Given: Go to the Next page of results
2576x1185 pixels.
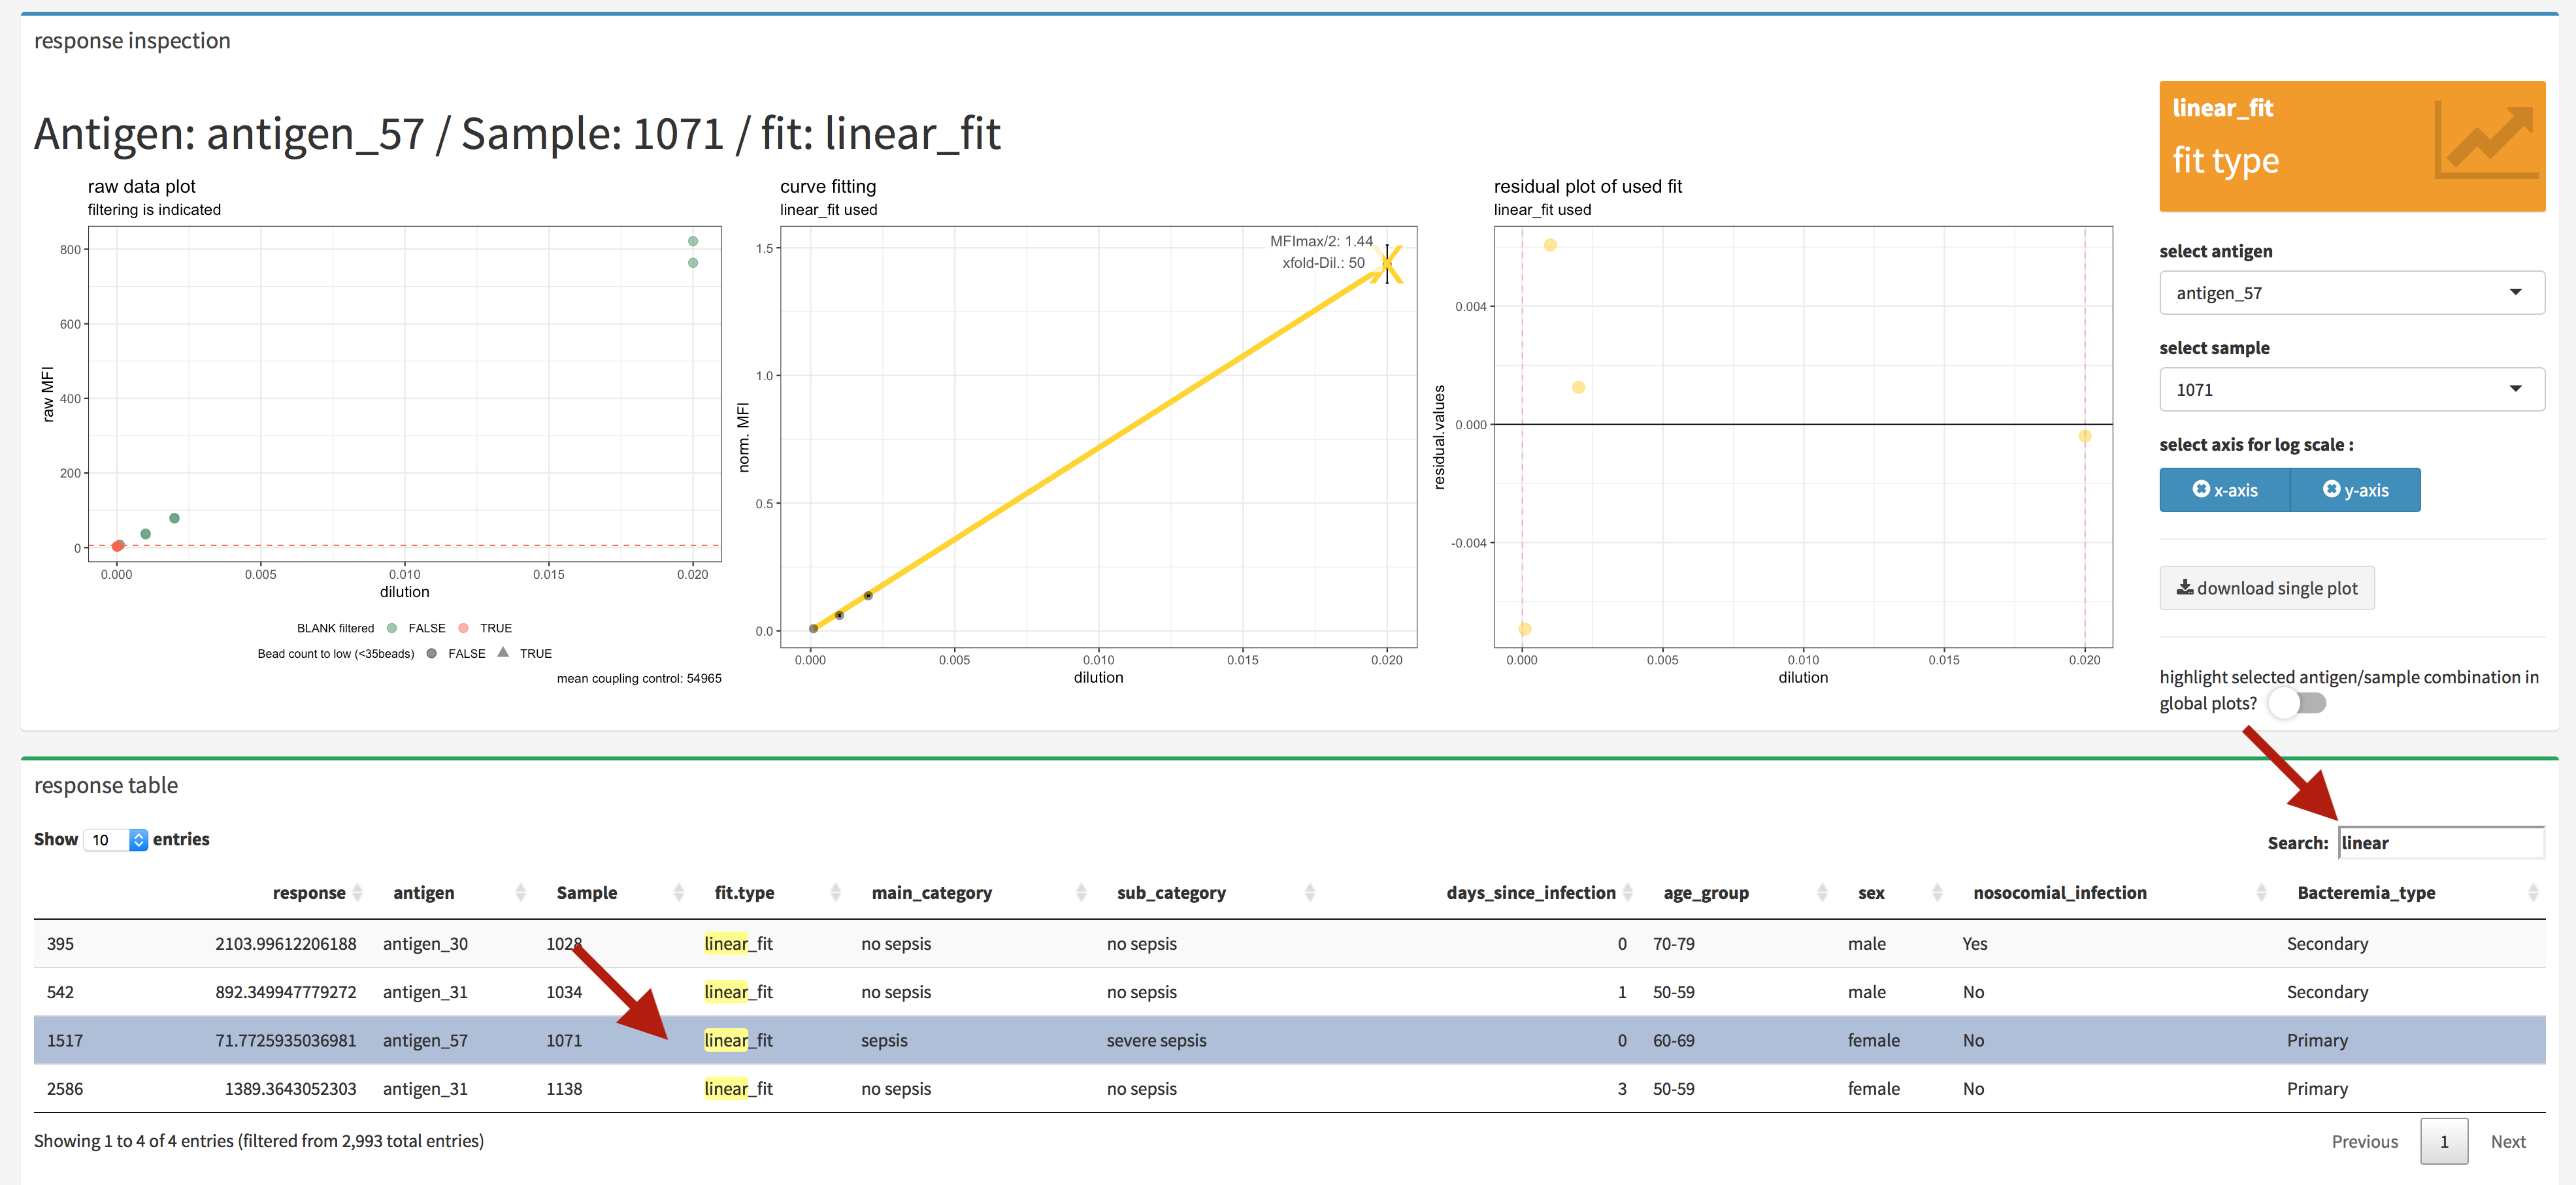Looking at the screenshot, I should tap(2508, 1141).
